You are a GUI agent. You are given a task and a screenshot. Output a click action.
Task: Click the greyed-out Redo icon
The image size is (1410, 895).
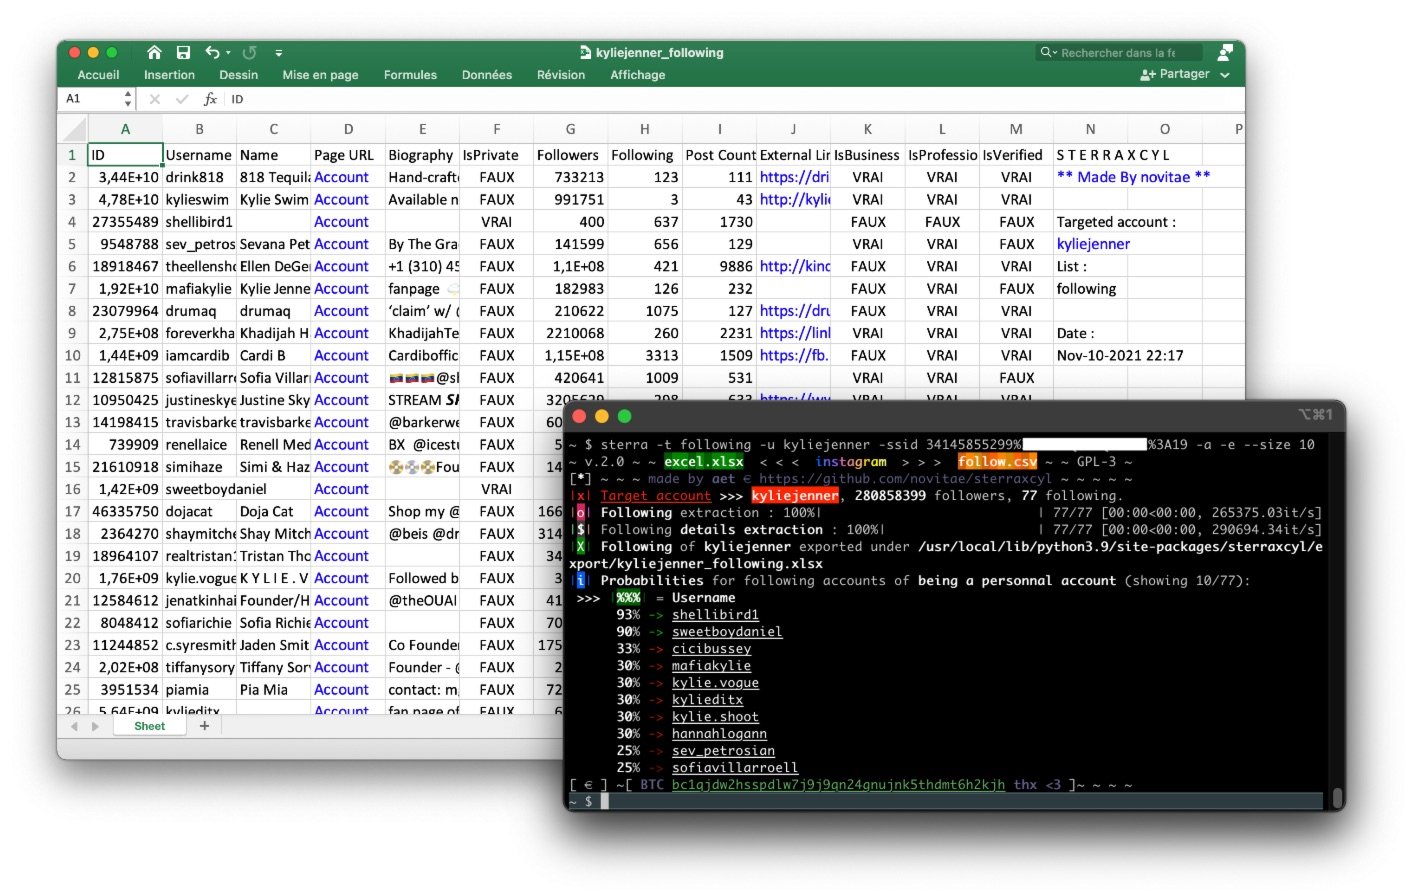click(249, 53)
